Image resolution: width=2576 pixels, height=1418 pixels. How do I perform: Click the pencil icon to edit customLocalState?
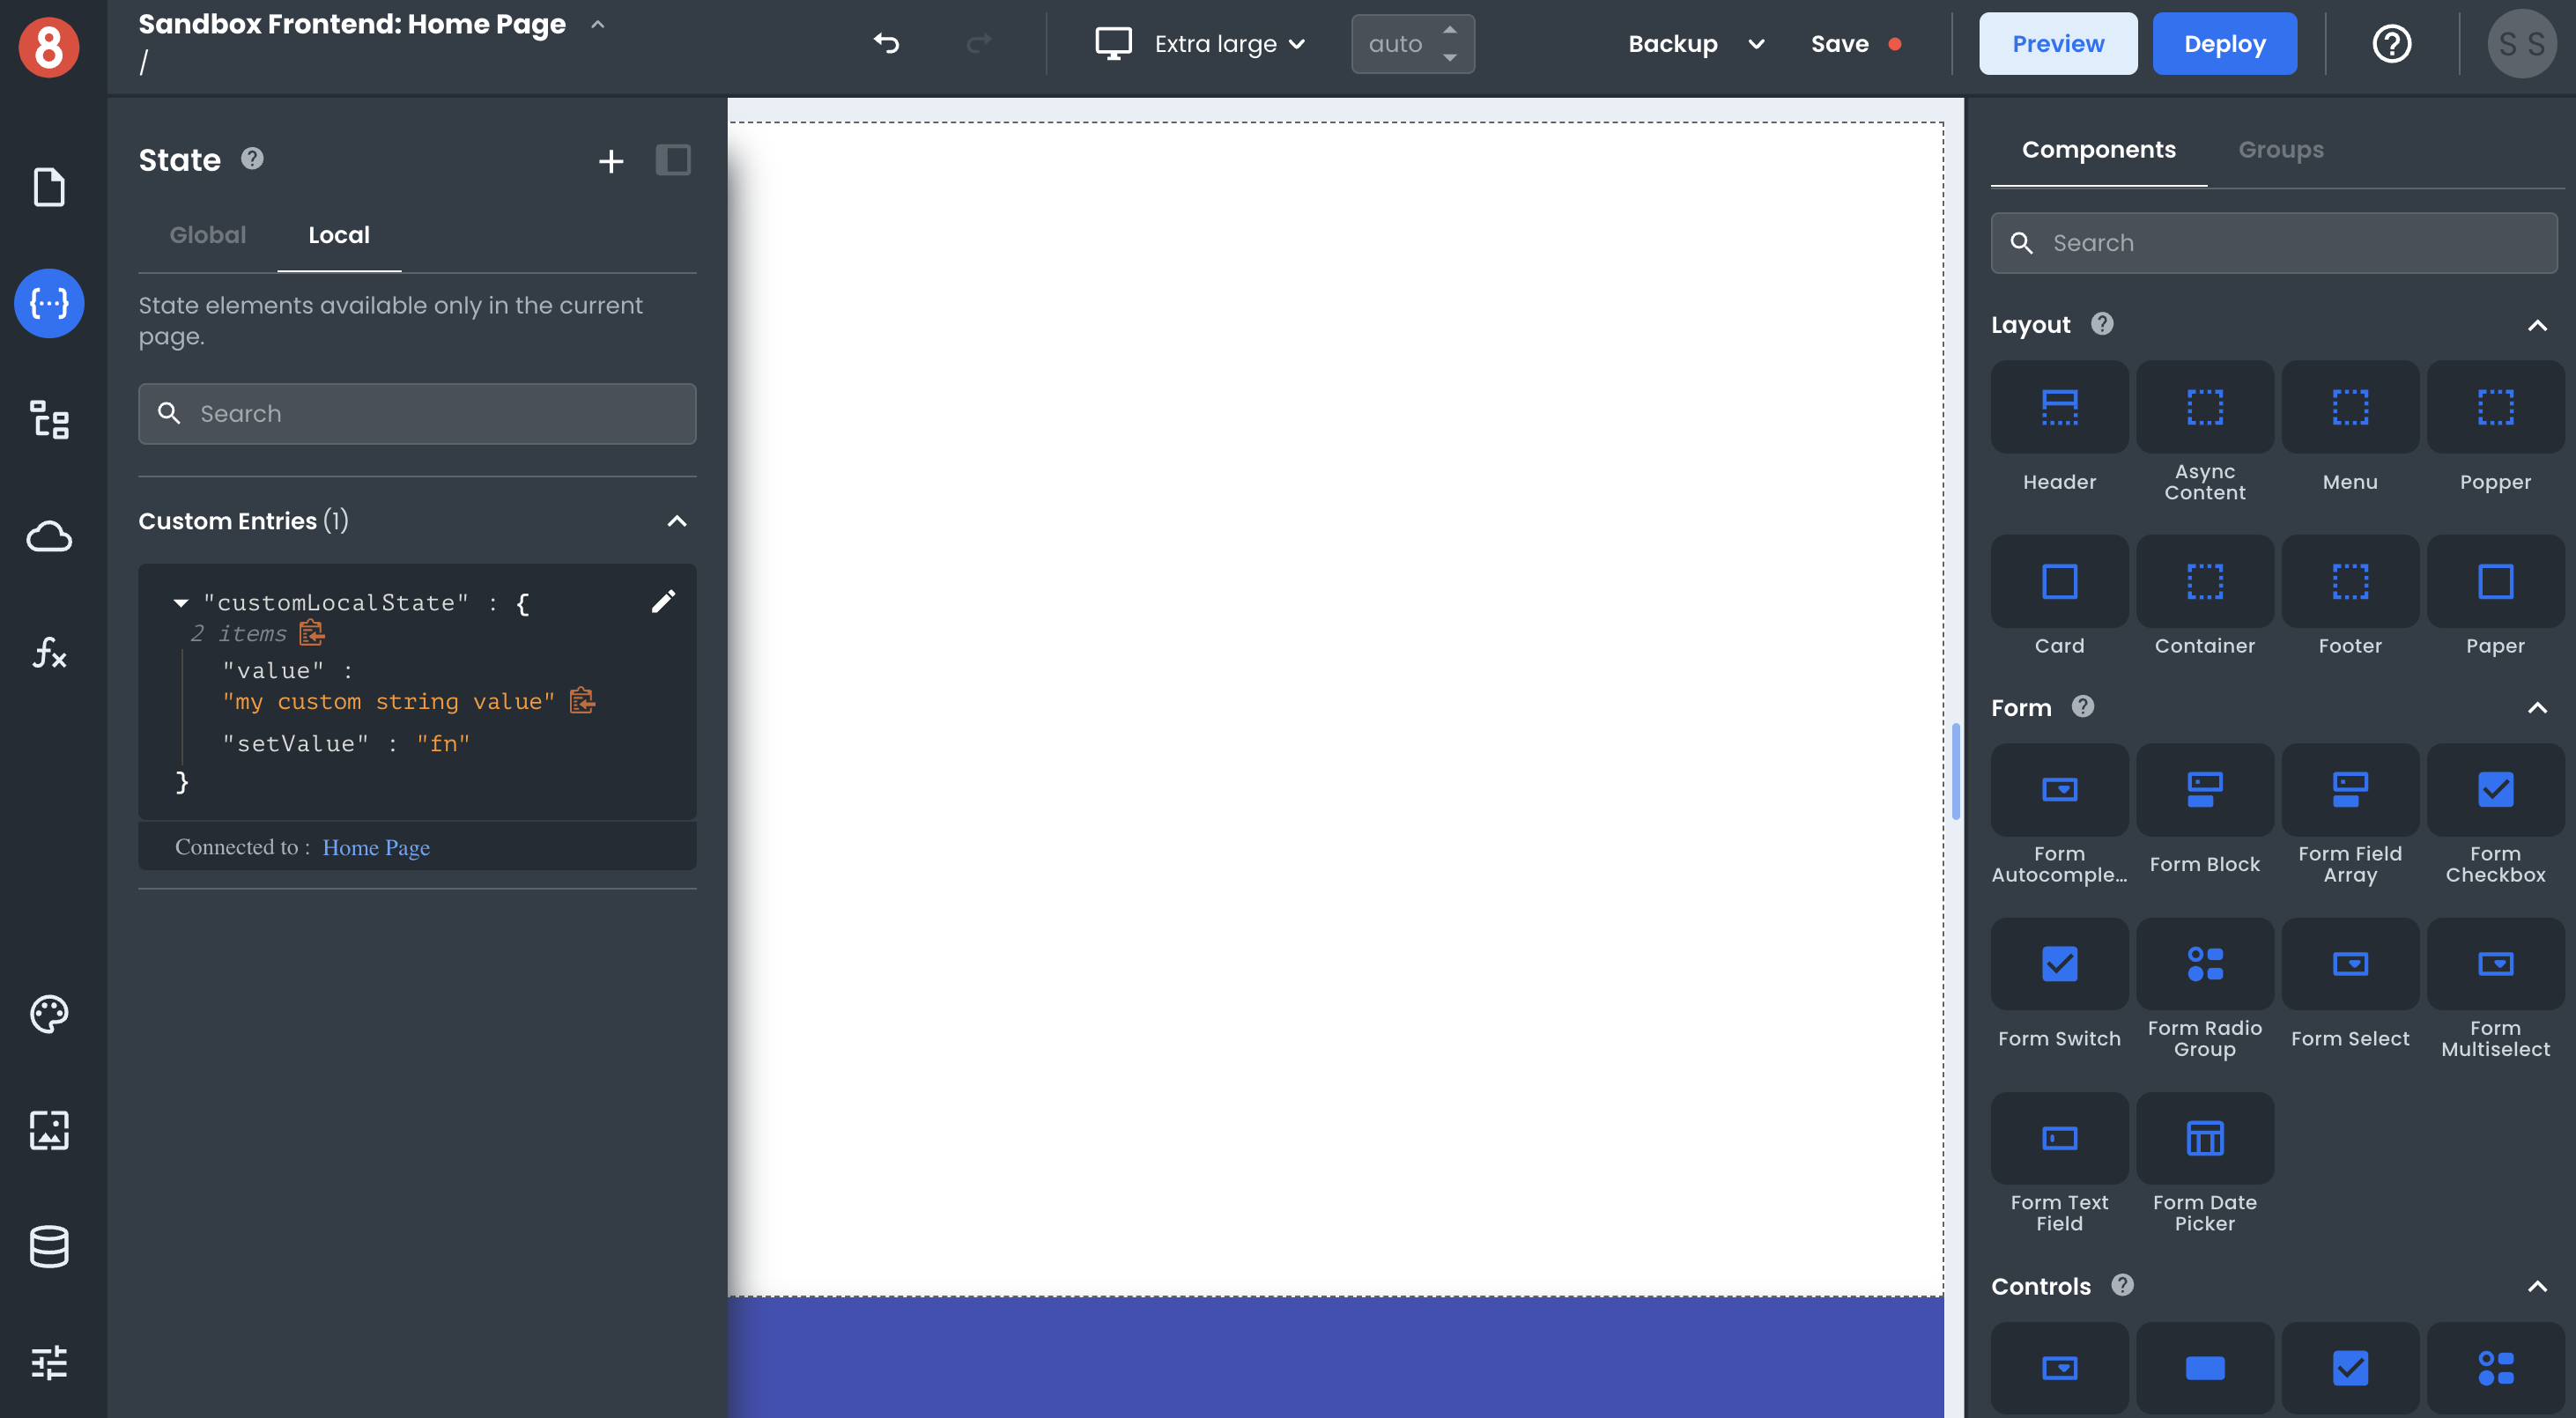coord(663,601)
